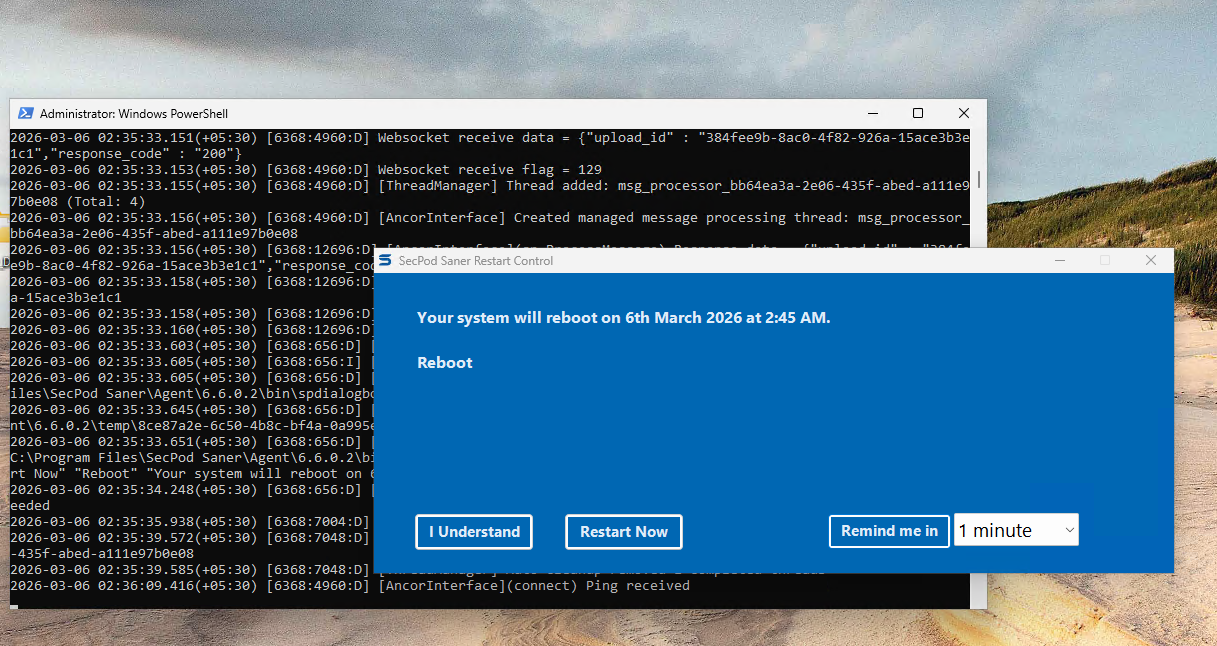
Task: Click the Restart Now button
Action: point(624,532)
